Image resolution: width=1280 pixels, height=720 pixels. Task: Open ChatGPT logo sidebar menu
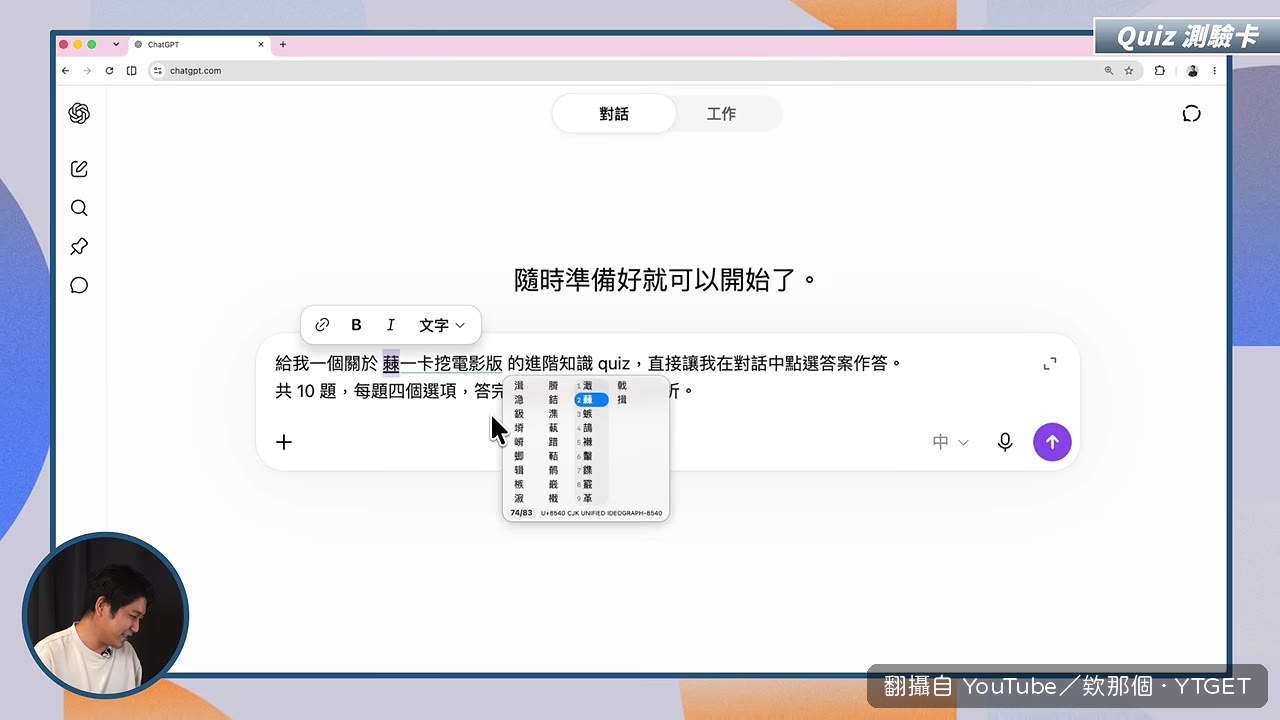(79, 114)
